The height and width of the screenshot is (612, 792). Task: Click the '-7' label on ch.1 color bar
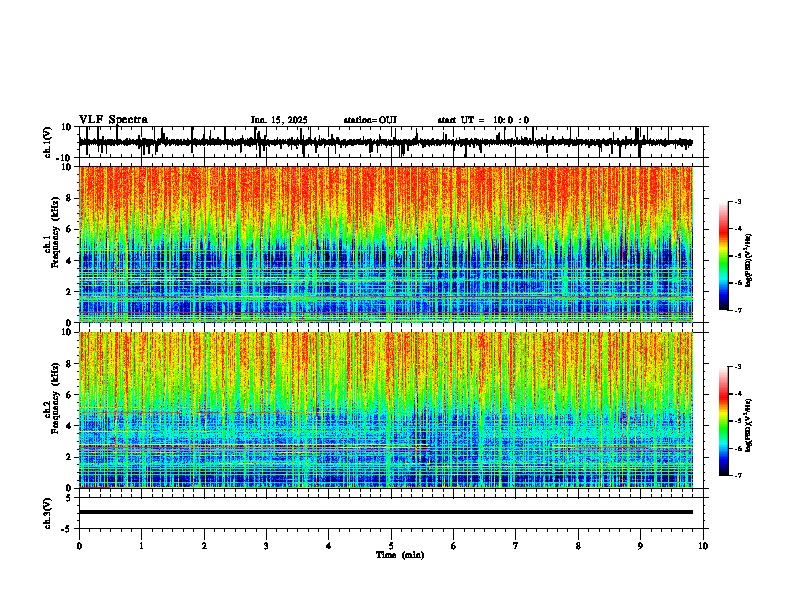pyautogui.click(x=737, y=310)
